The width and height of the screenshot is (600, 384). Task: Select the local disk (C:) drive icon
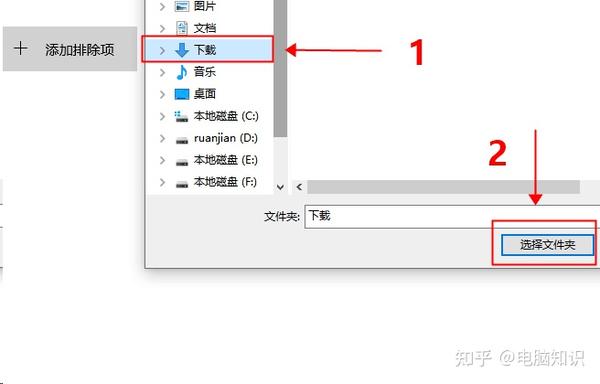click(x=181, y=116)
